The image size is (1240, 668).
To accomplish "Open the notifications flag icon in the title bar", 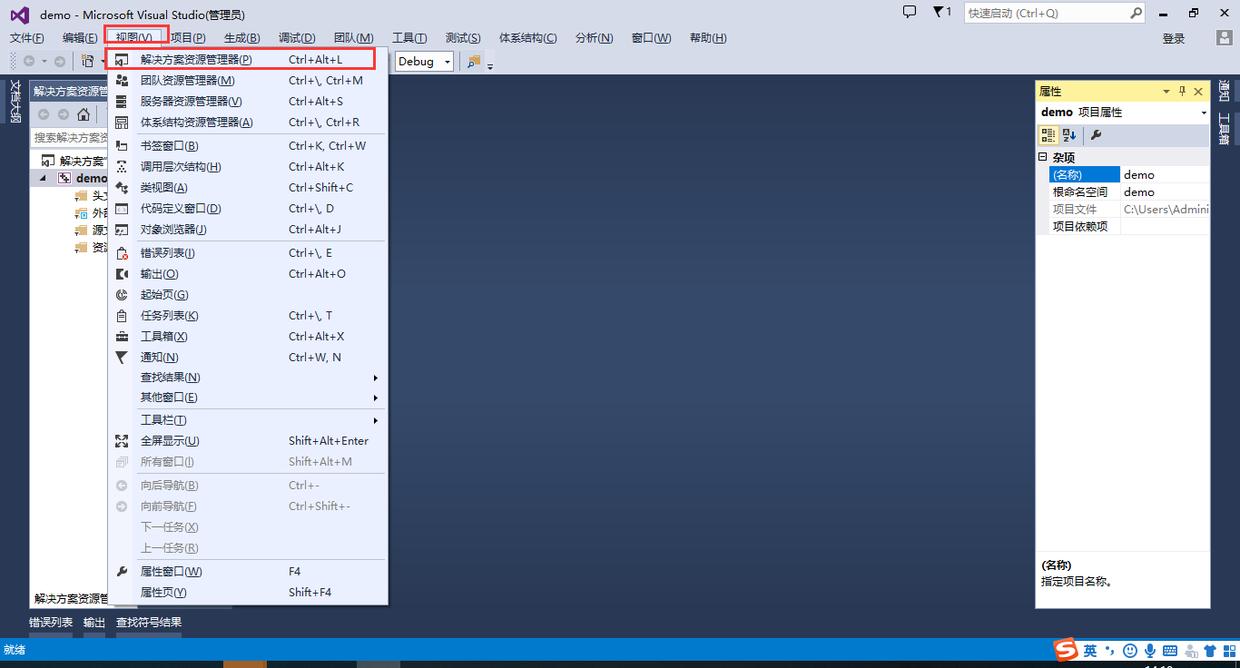I will [941, 12].
